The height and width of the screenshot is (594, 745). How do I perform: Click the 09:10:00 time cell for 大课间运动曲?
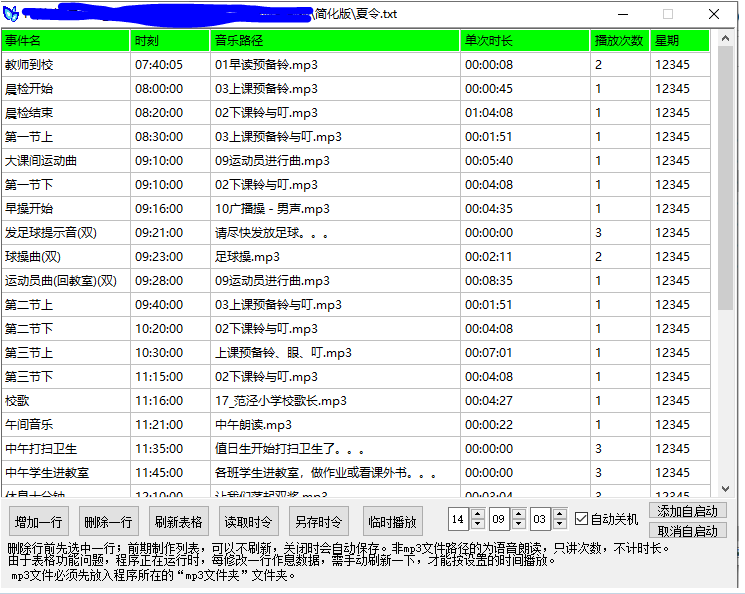click(x=170, y=161)
